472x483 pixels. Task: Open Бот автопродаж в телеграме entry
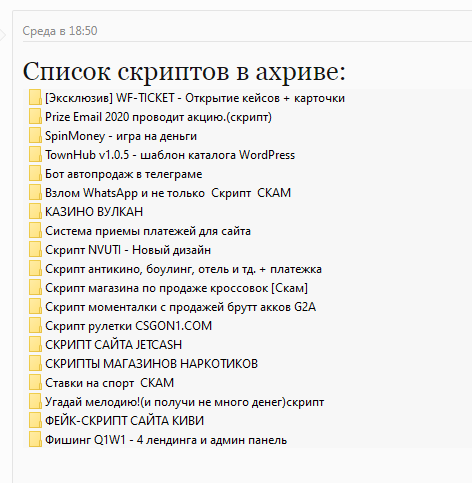coord(124,174)
